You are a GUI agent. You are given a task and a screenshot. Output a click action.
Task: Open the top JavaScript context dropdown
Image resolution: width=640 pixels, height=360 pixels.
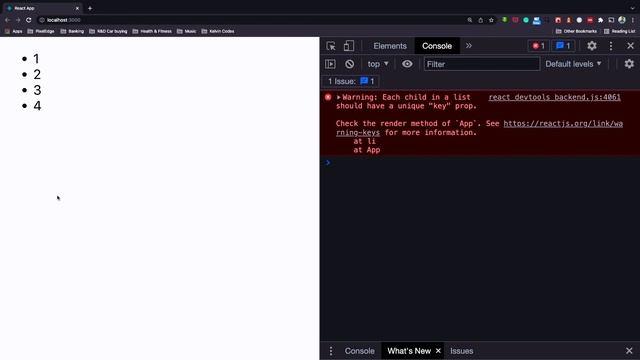click(x=378, y=64)
